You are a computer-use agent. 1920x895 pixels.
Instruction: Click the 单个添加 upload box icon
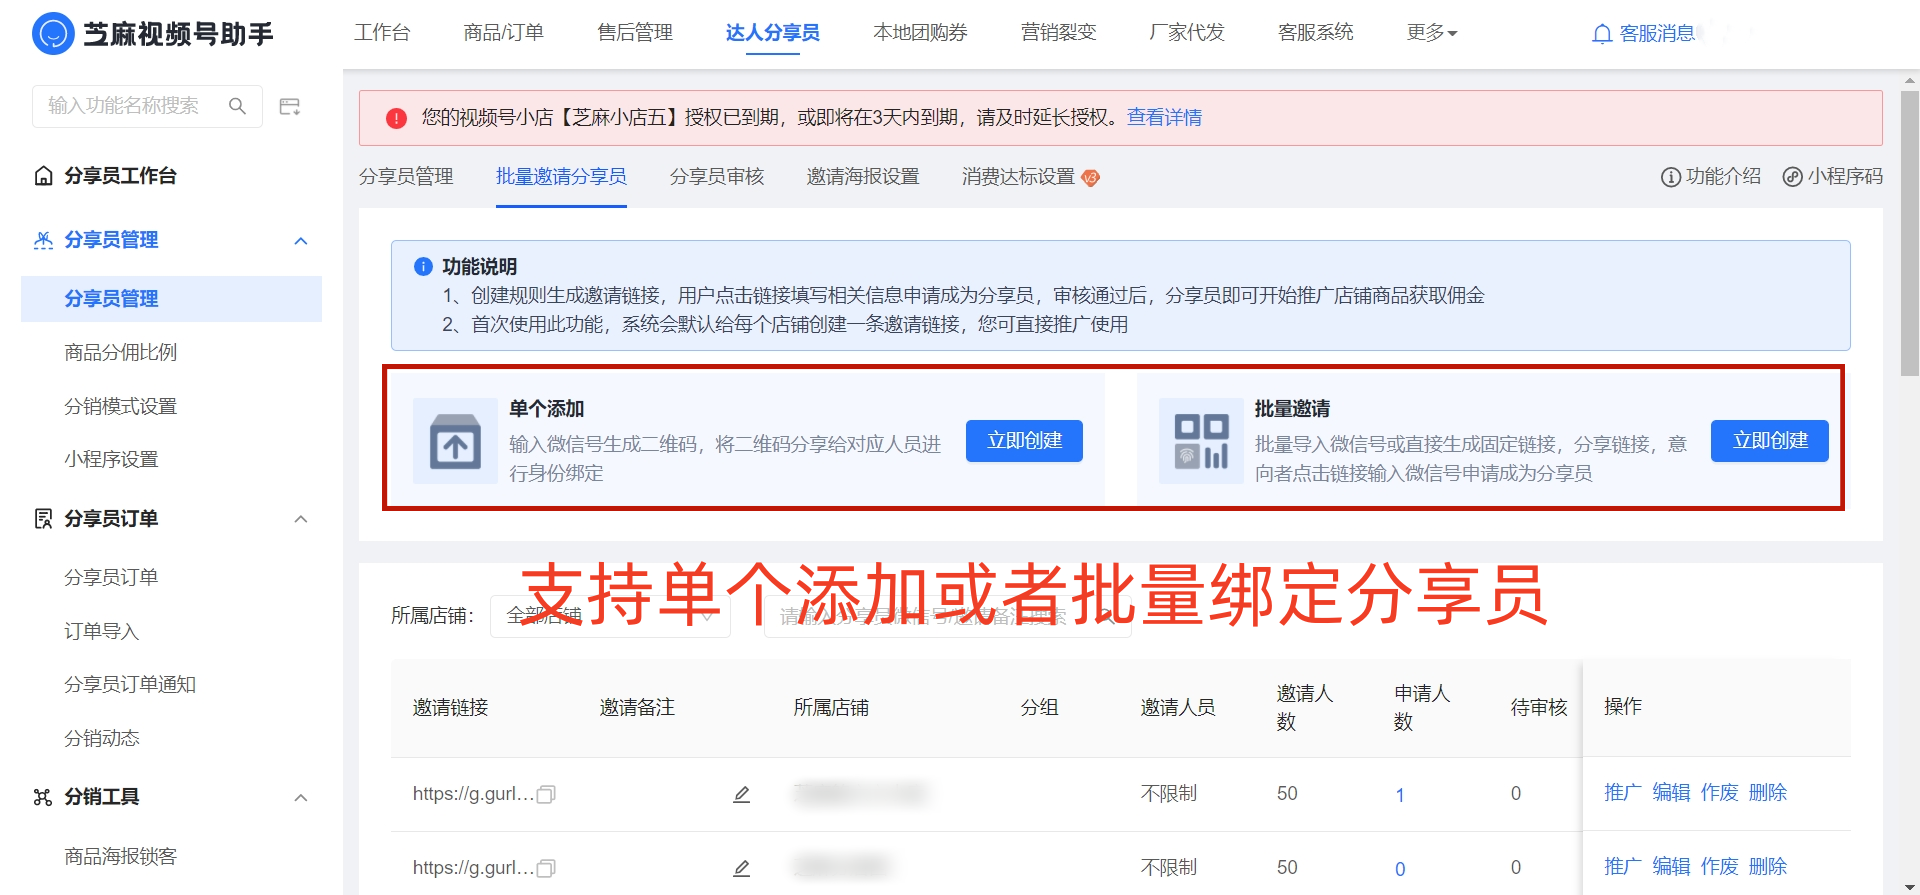(455, 441)
